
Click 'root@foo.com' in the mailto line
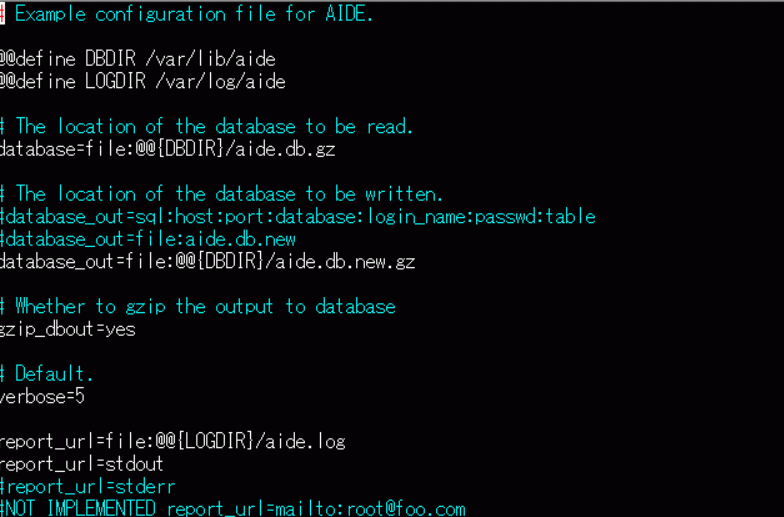406,508
